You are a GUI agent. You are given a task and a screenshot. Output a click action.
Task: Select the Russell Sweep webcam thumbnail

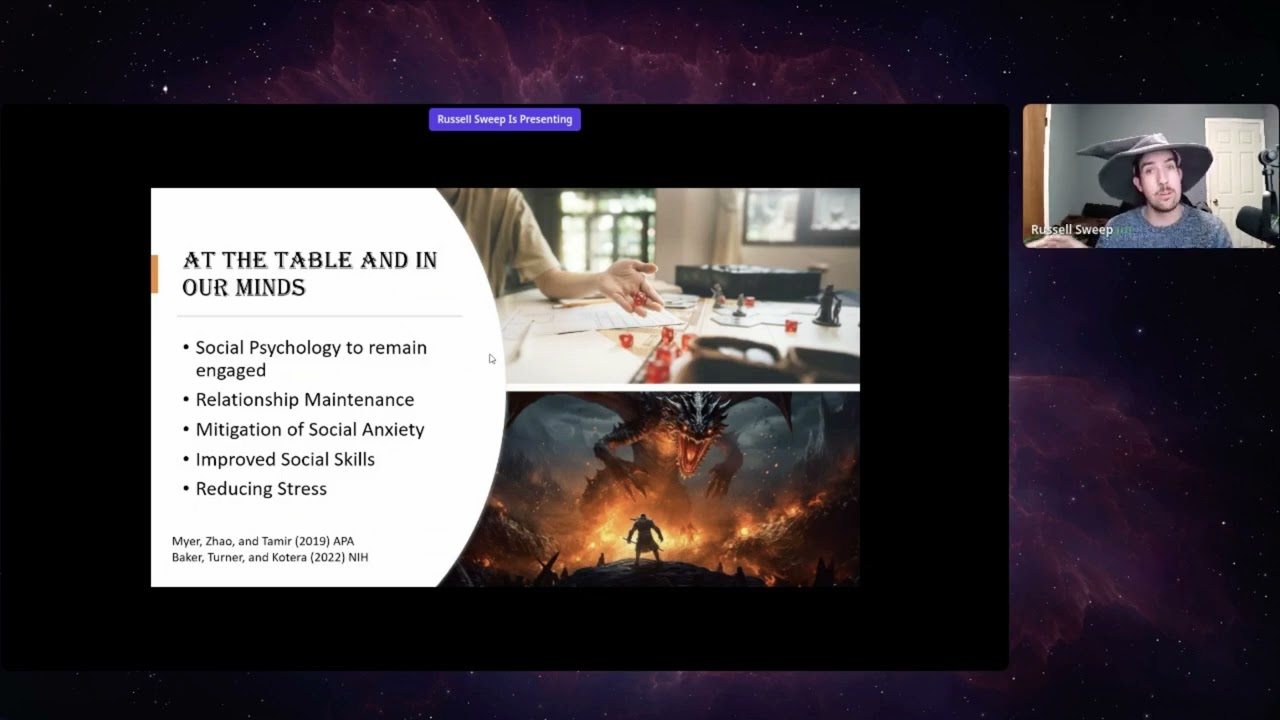1150,176
